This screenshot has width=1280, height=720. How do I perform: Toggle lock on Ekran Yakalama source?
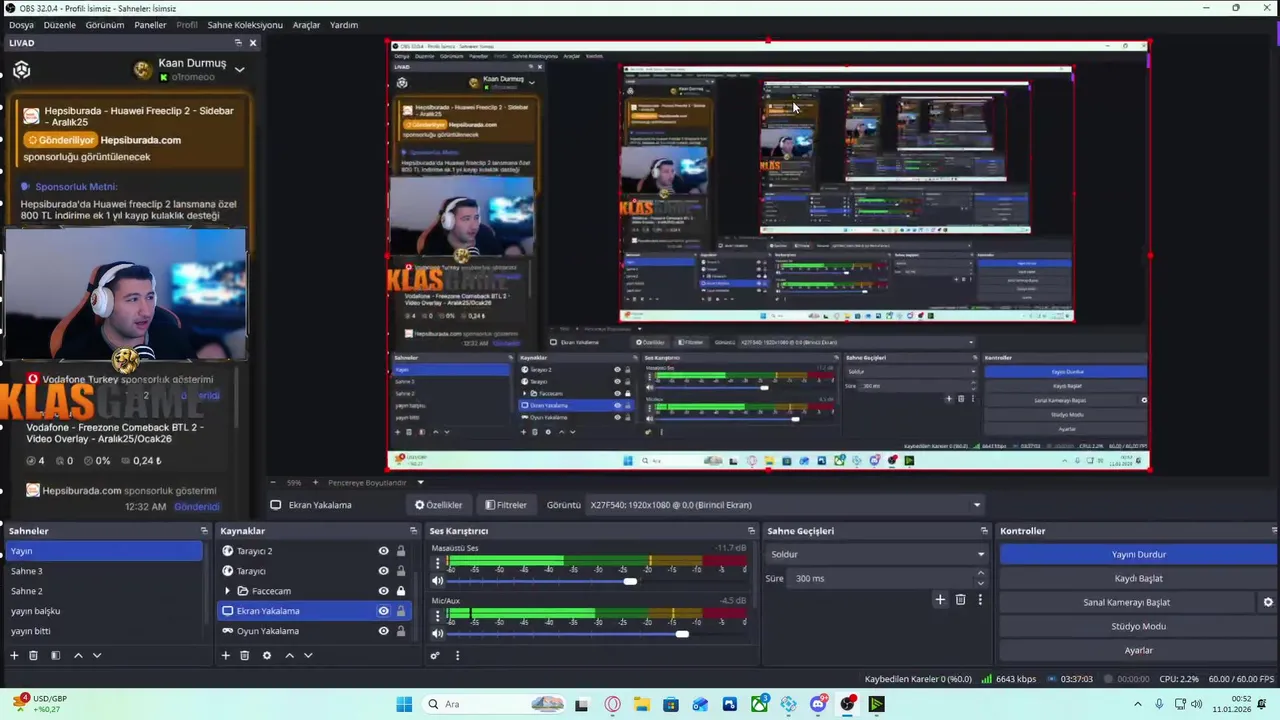pyautogui.click(x=401, y=611)
